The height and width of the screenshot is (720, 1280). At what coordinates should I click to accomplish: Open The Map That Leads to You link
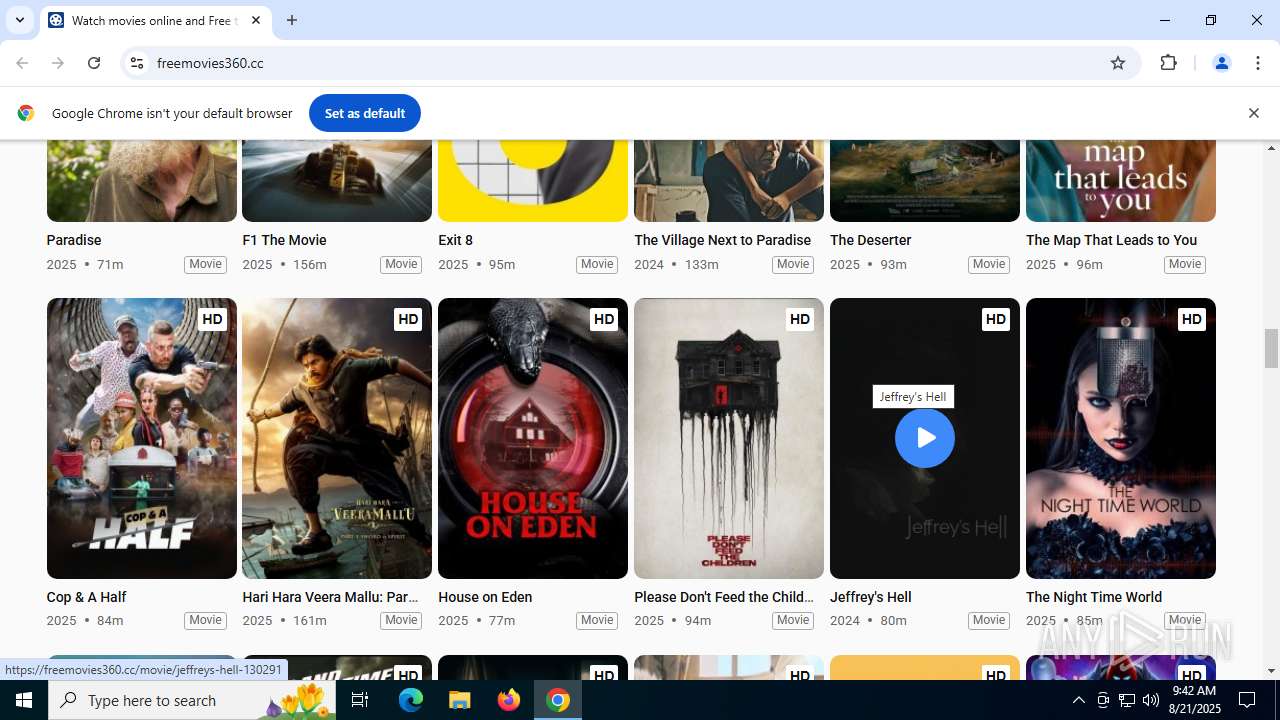(x=1111, y=240)
